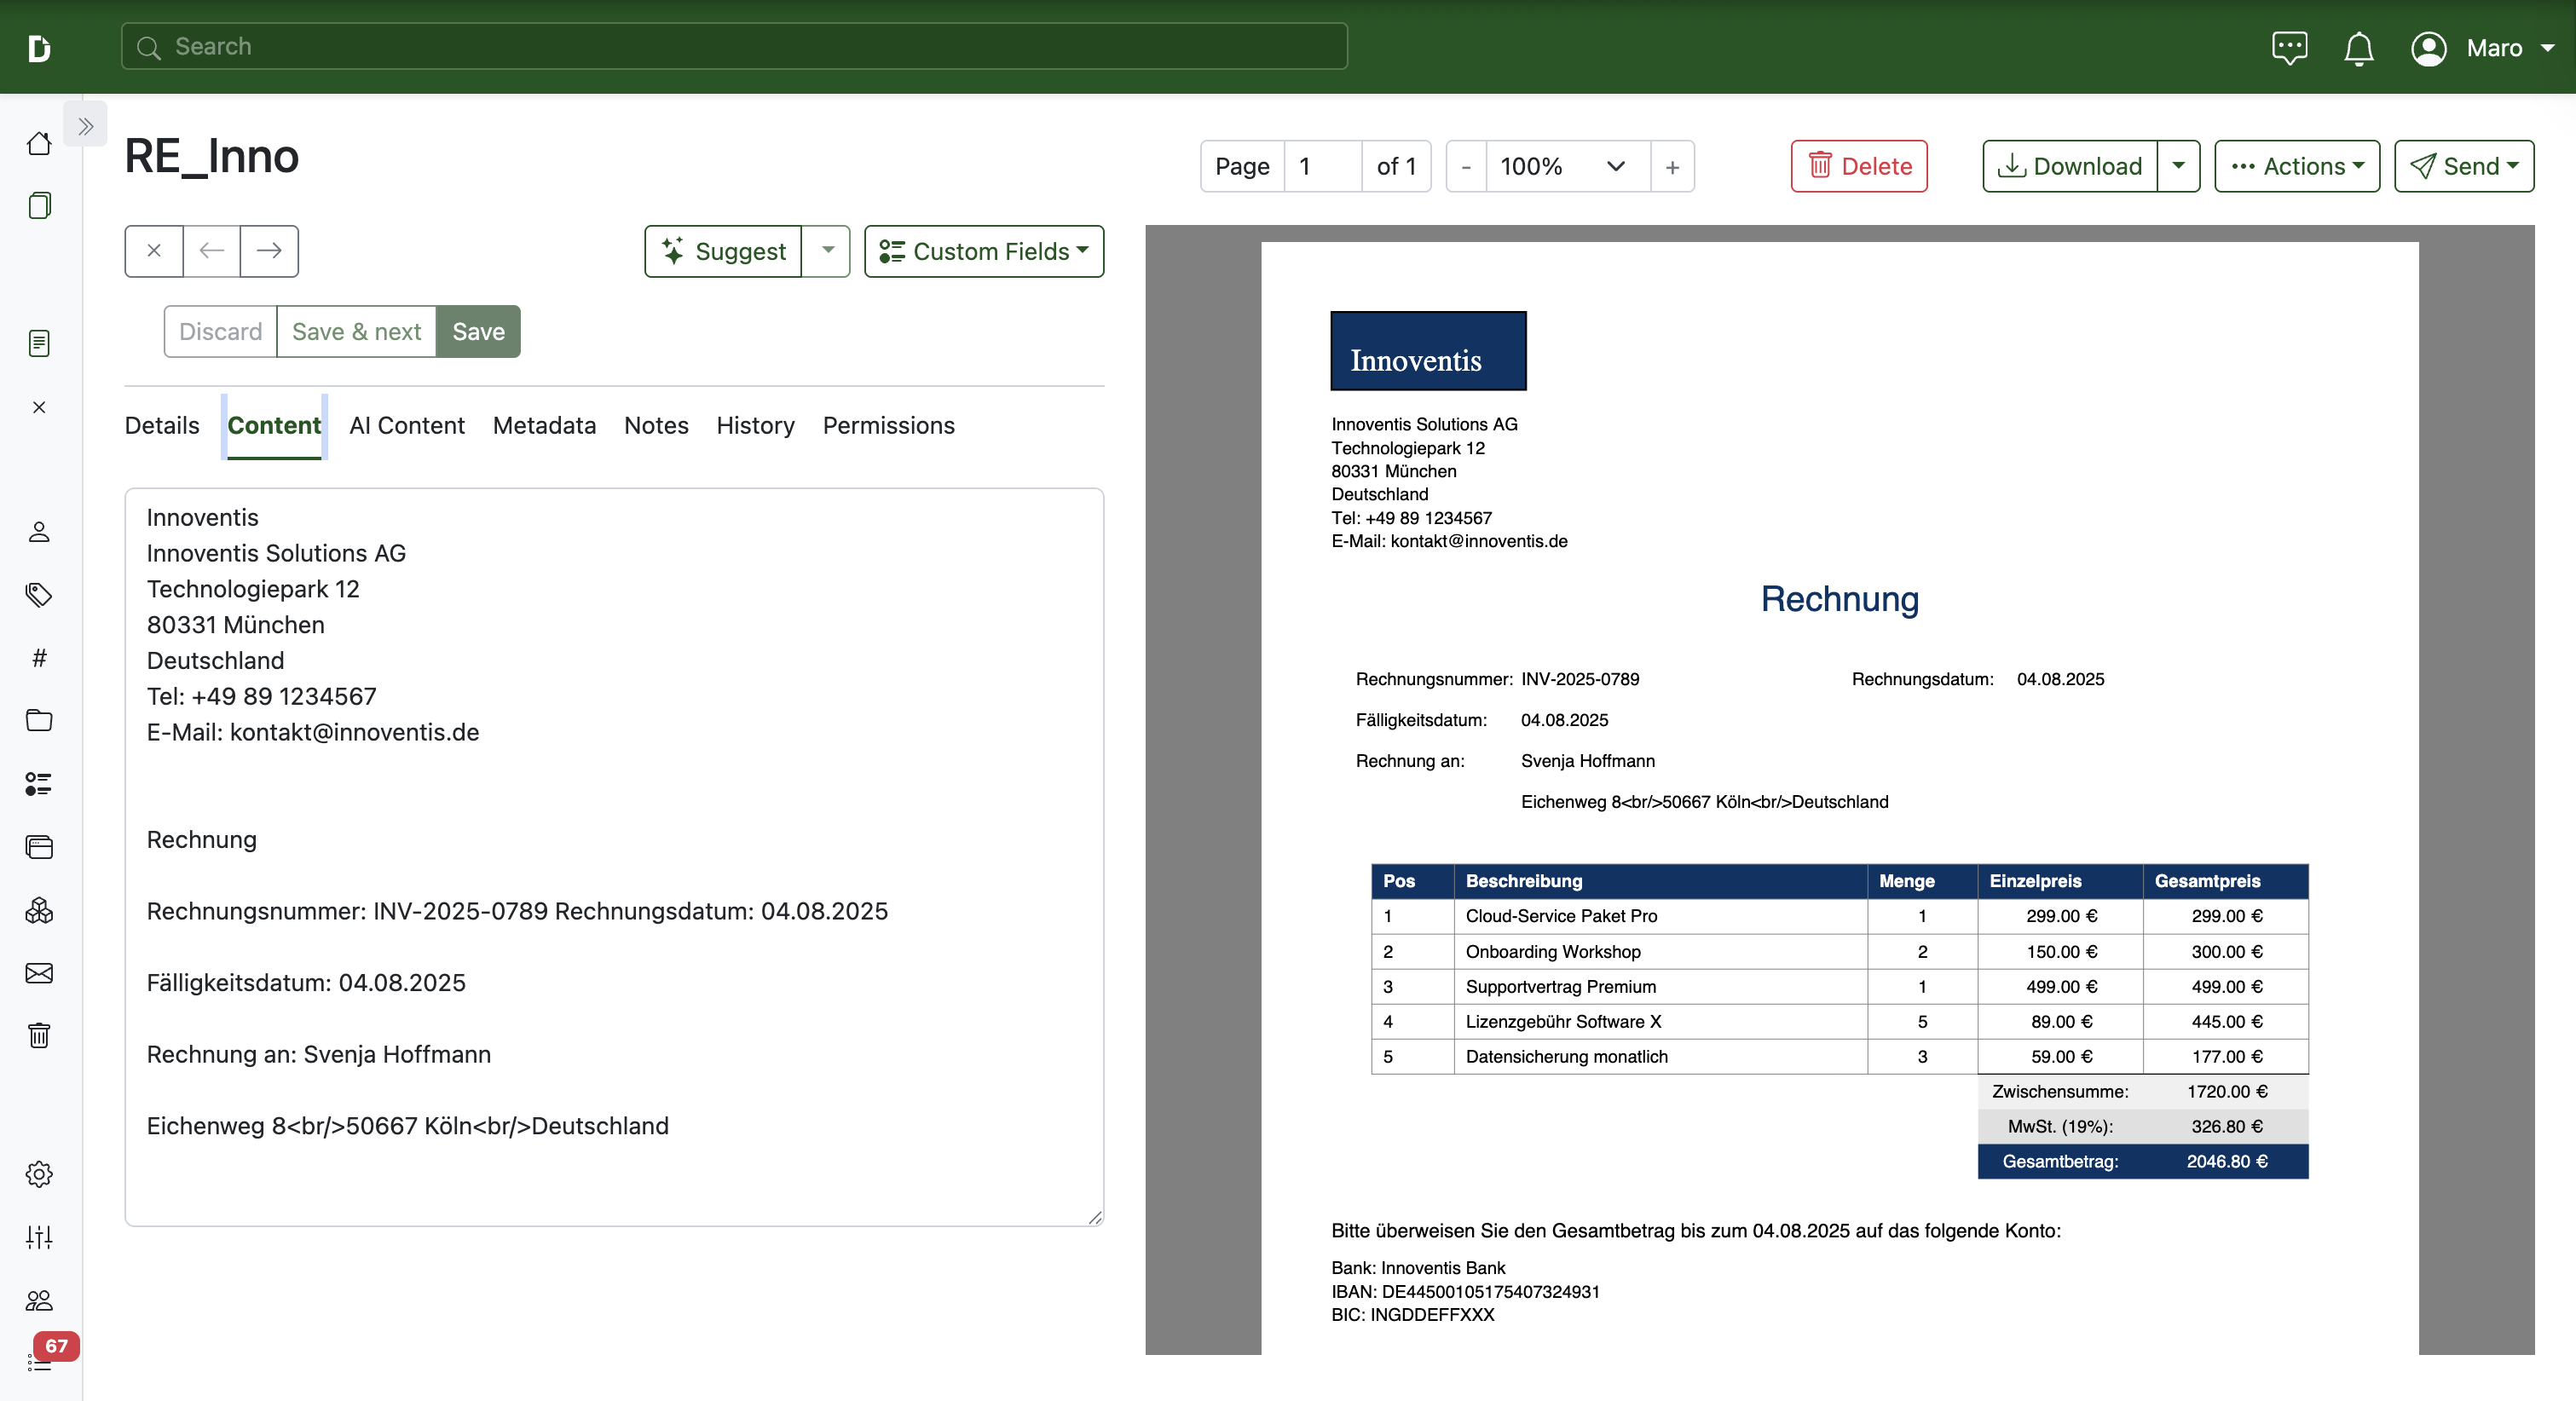
Task: Open the Suggest dropdown arrow
Action: point(827,251)
